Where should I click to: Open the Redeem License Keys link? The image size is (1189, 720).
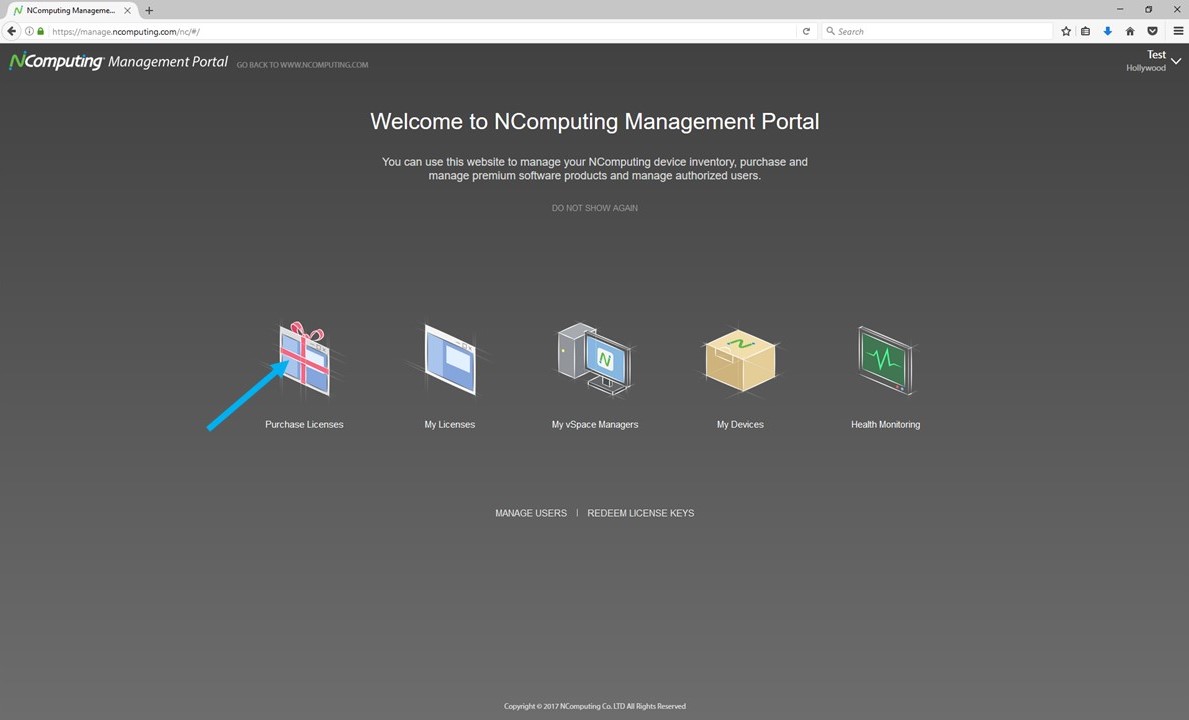coord(641,513)
